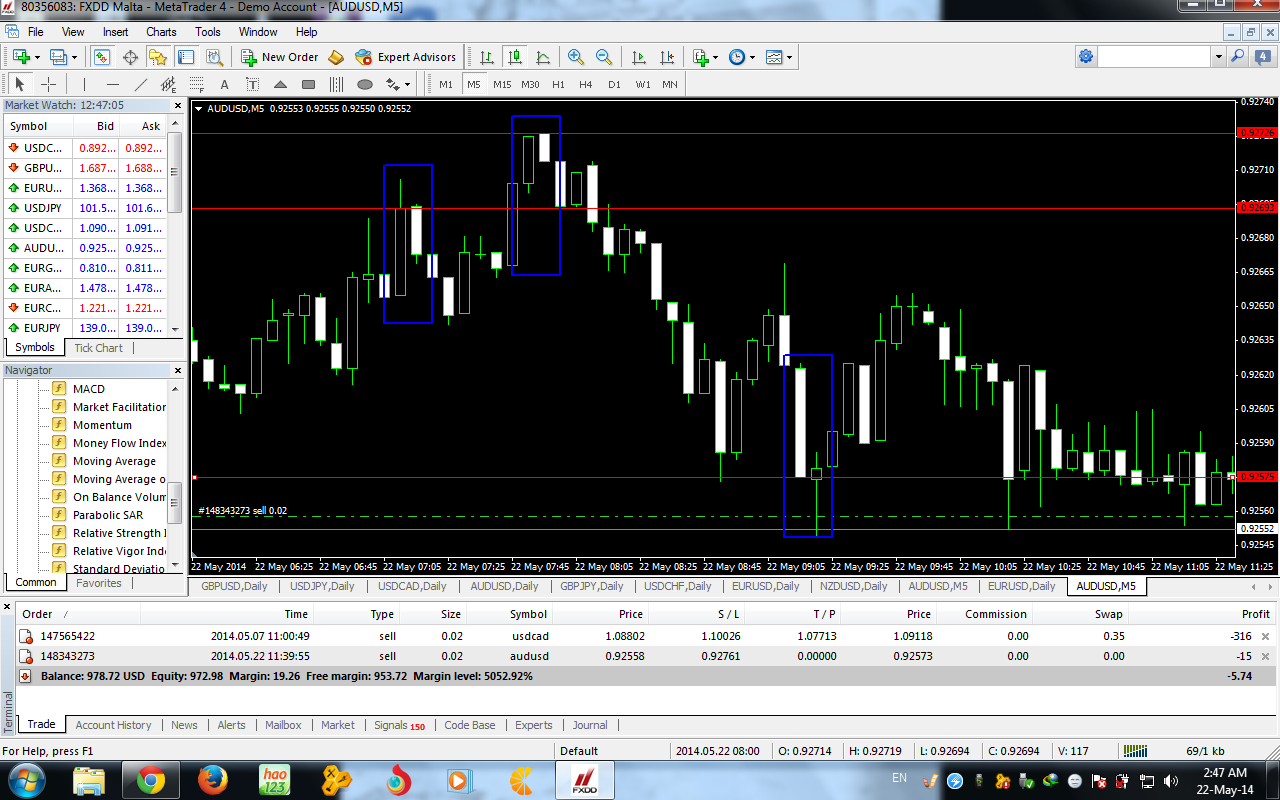This screenshot has width=1280, height=800.
Task: Click the New Order button
Action: click(280, 57)
